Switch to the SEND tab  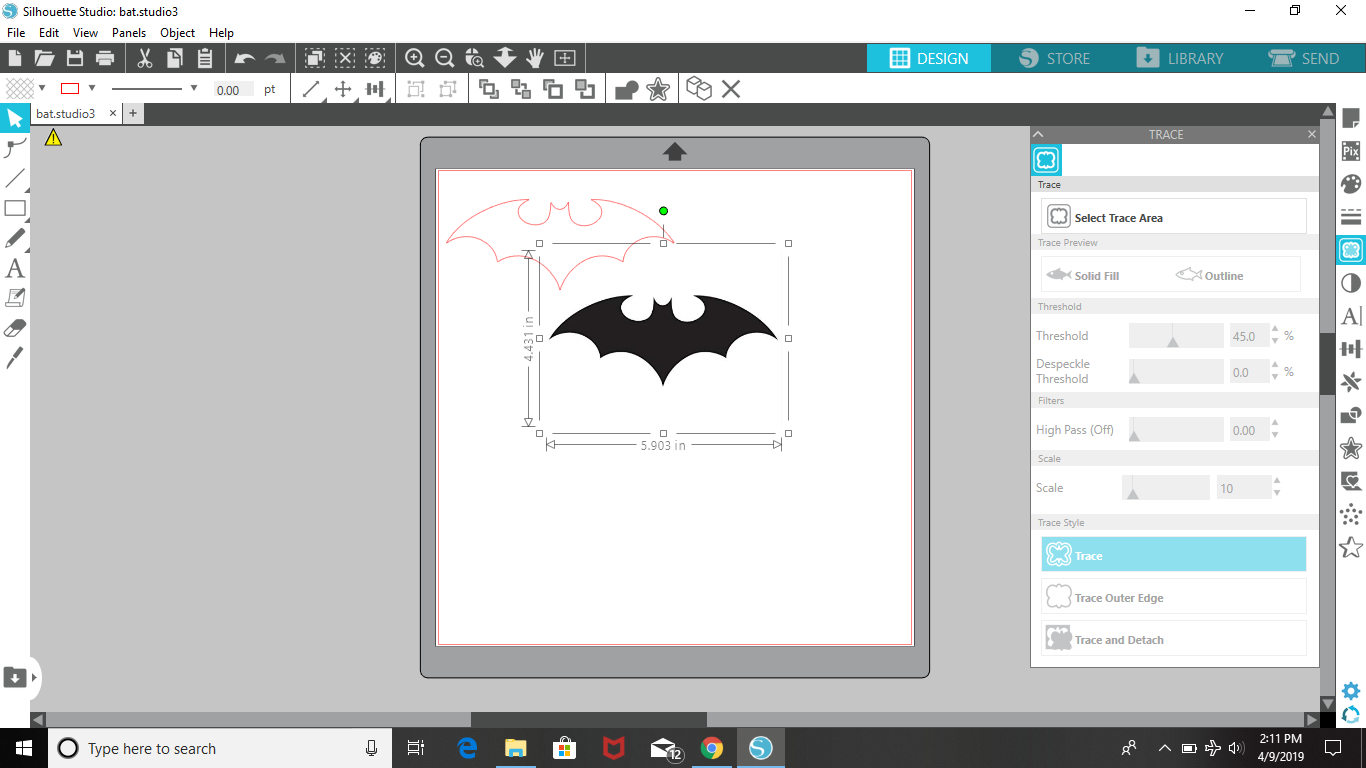[x=1304, y=58]
